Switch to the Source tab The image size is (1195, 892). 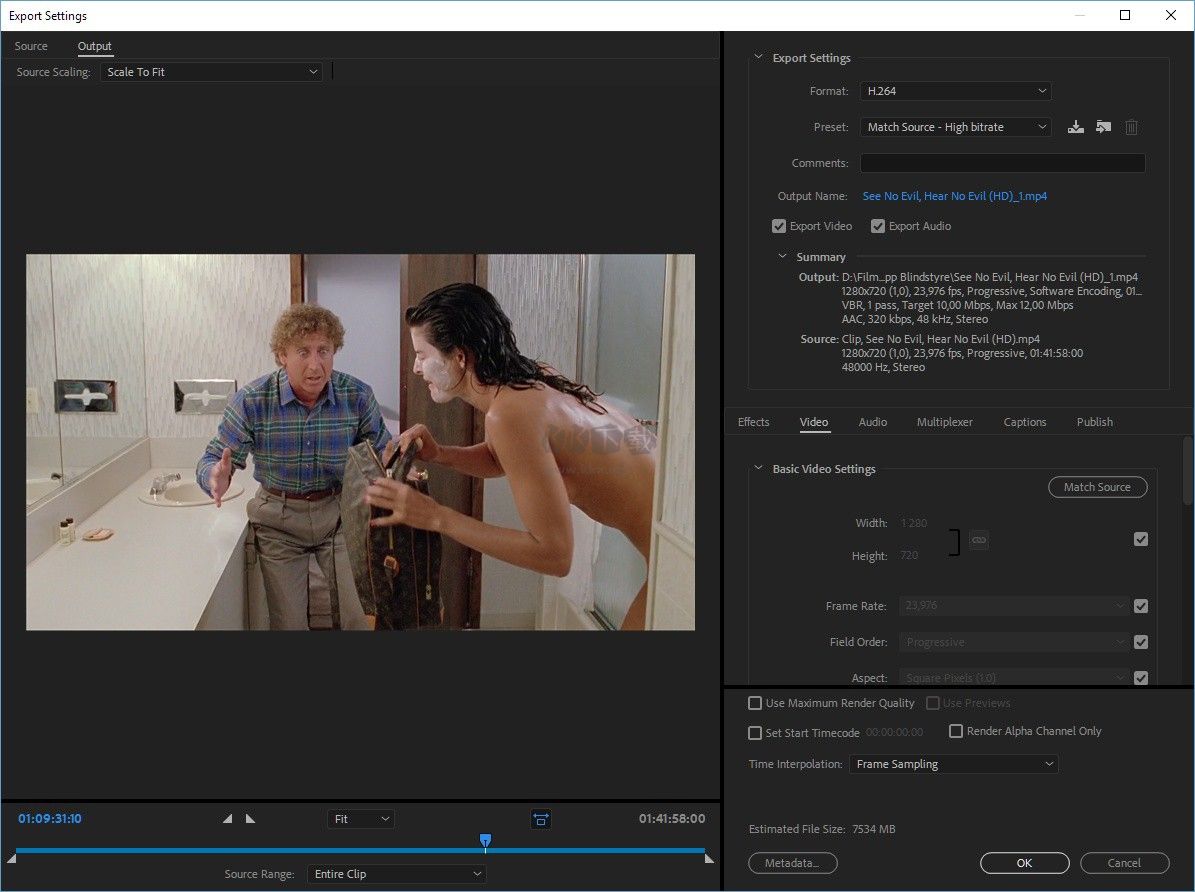(x=30, y=45)
